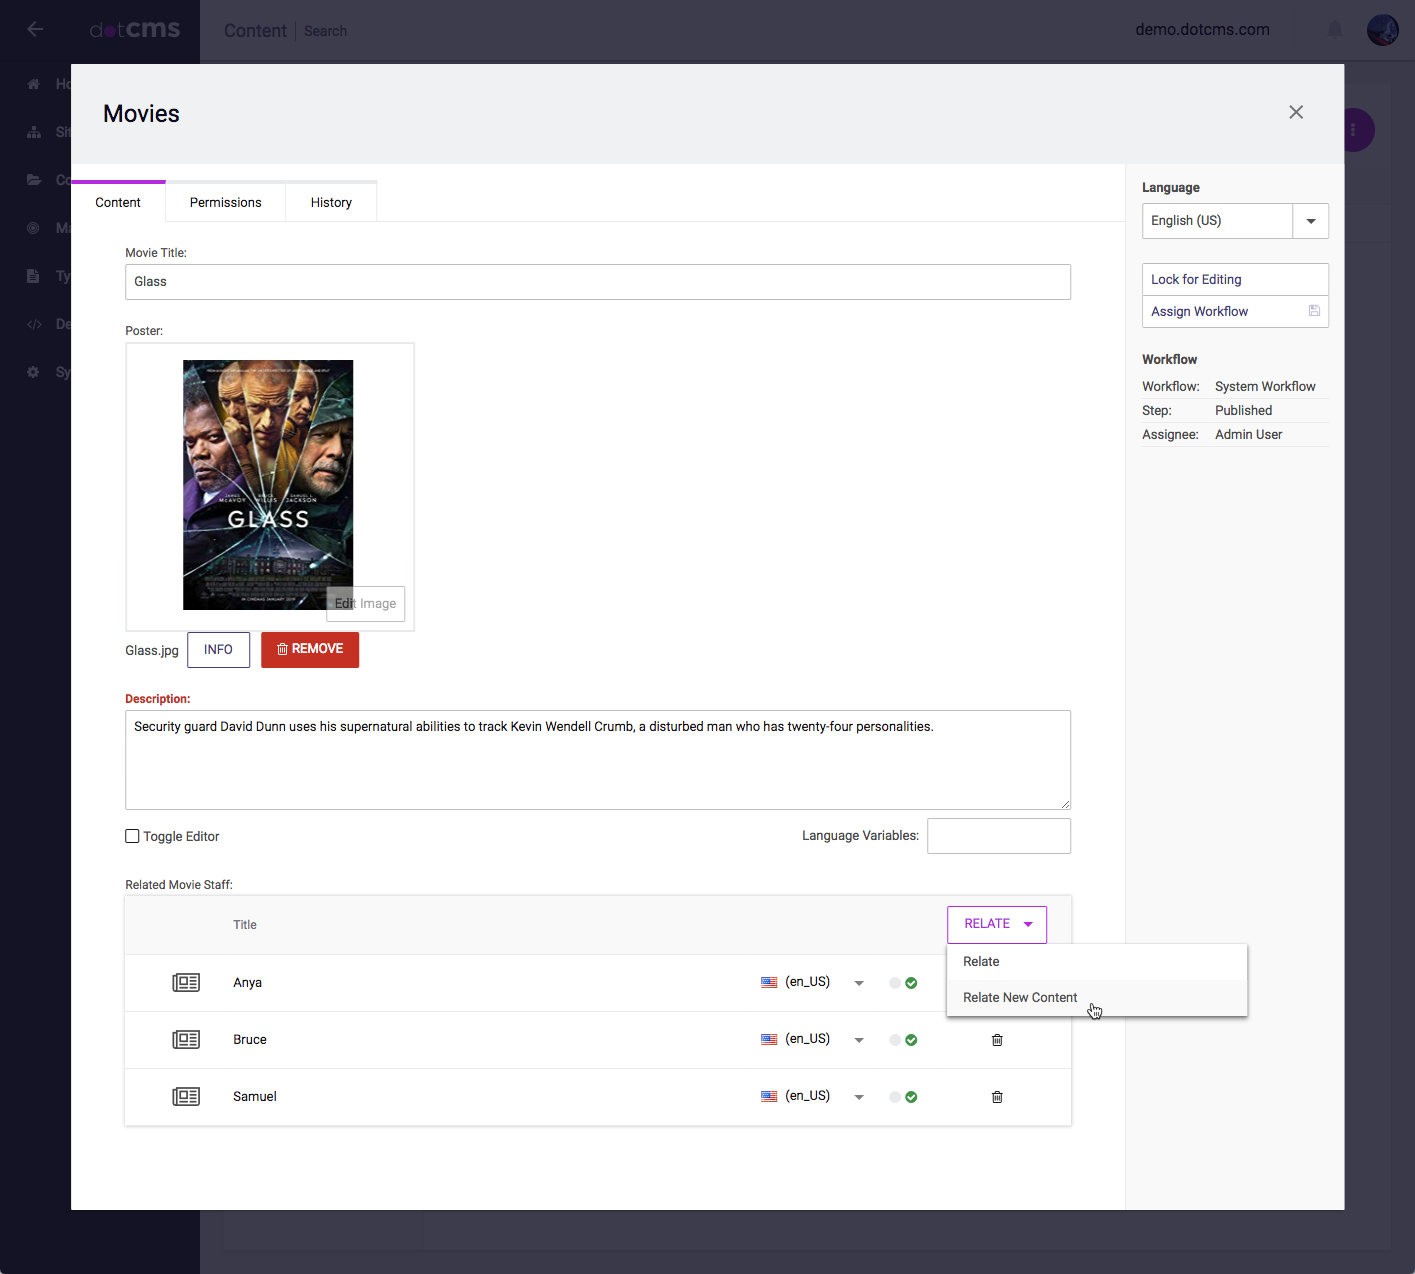The width and height of the screenshot is (1415, 1274).
Task: Click the INFO button for Glass.jpg
Action: pos(218,650)
